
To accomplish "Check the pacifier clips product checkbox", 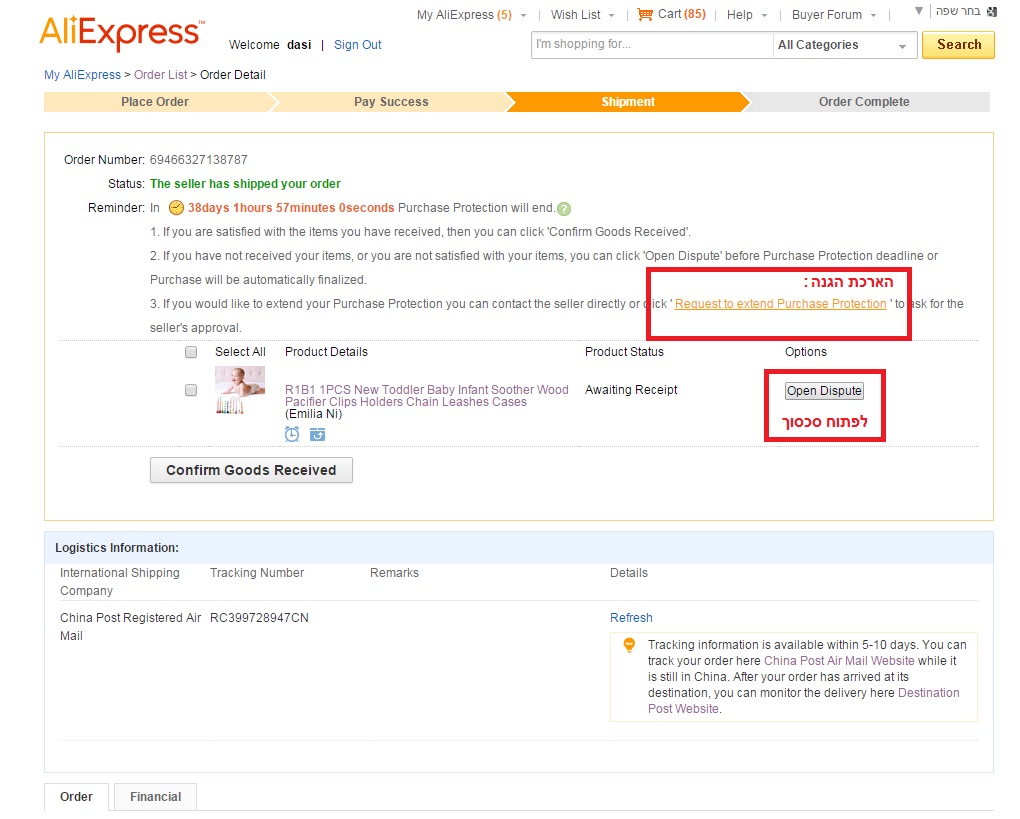I will point(191,390).
